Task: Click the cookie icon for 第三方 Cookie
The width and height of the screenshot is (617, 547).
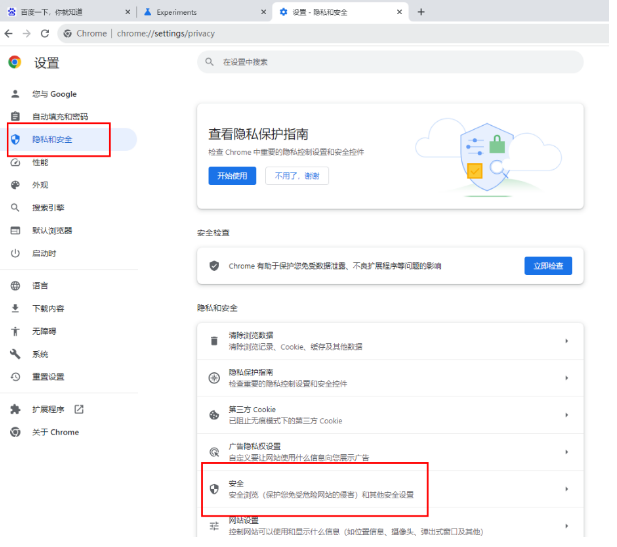Action: 214,415
